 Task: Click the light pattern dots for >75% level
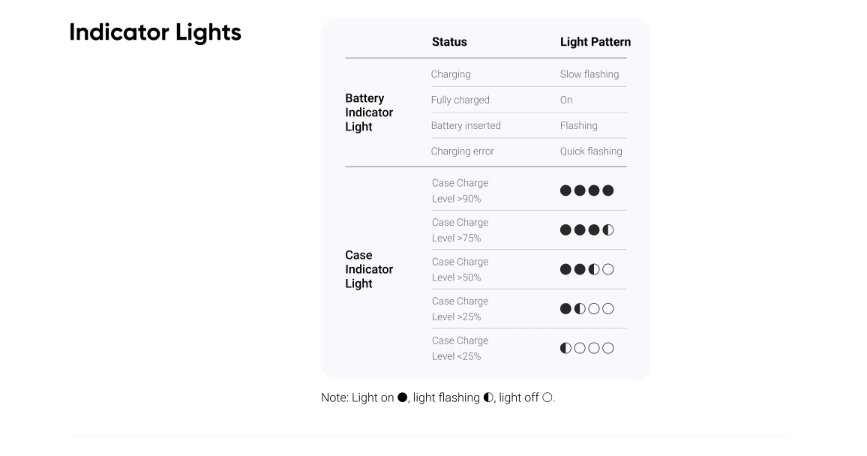tap(587, 230)
